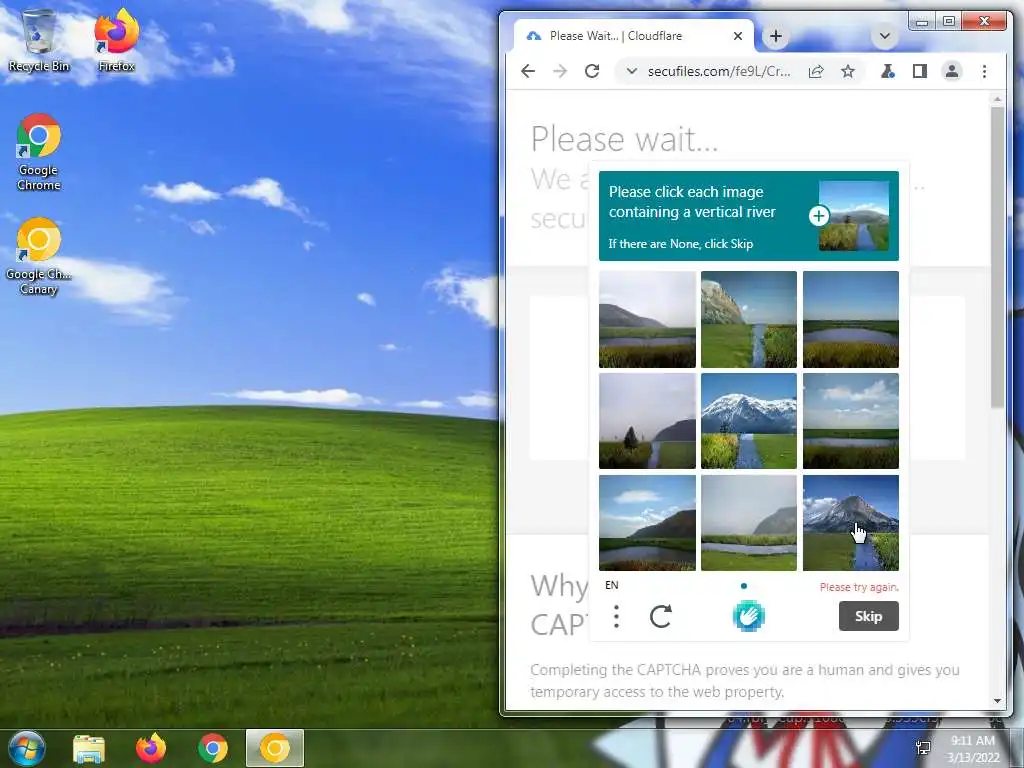Image resolution: width=1024 pixels, height=768 pixels.
Task: Toggle the browser side panel icon
Action: 920,71
